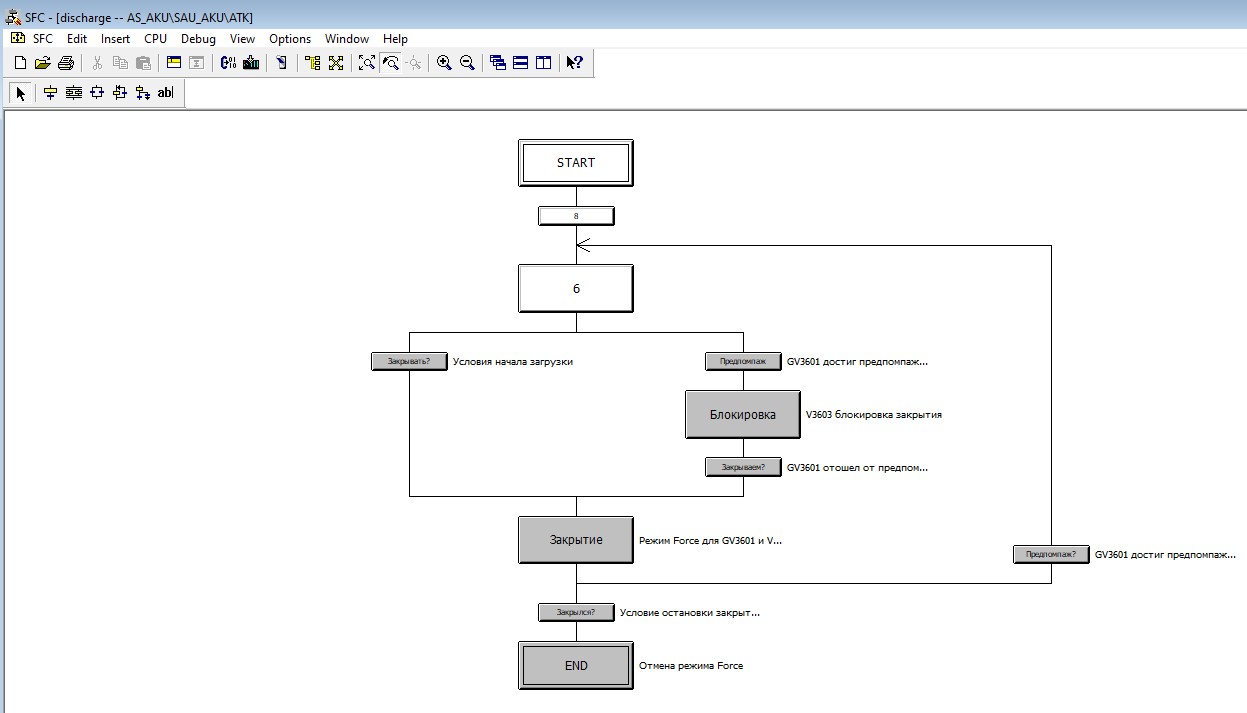Screen dimensions: 1247x713
Task: Open the CPU menu
Action: pyautogui.click(x=155, y=39)
